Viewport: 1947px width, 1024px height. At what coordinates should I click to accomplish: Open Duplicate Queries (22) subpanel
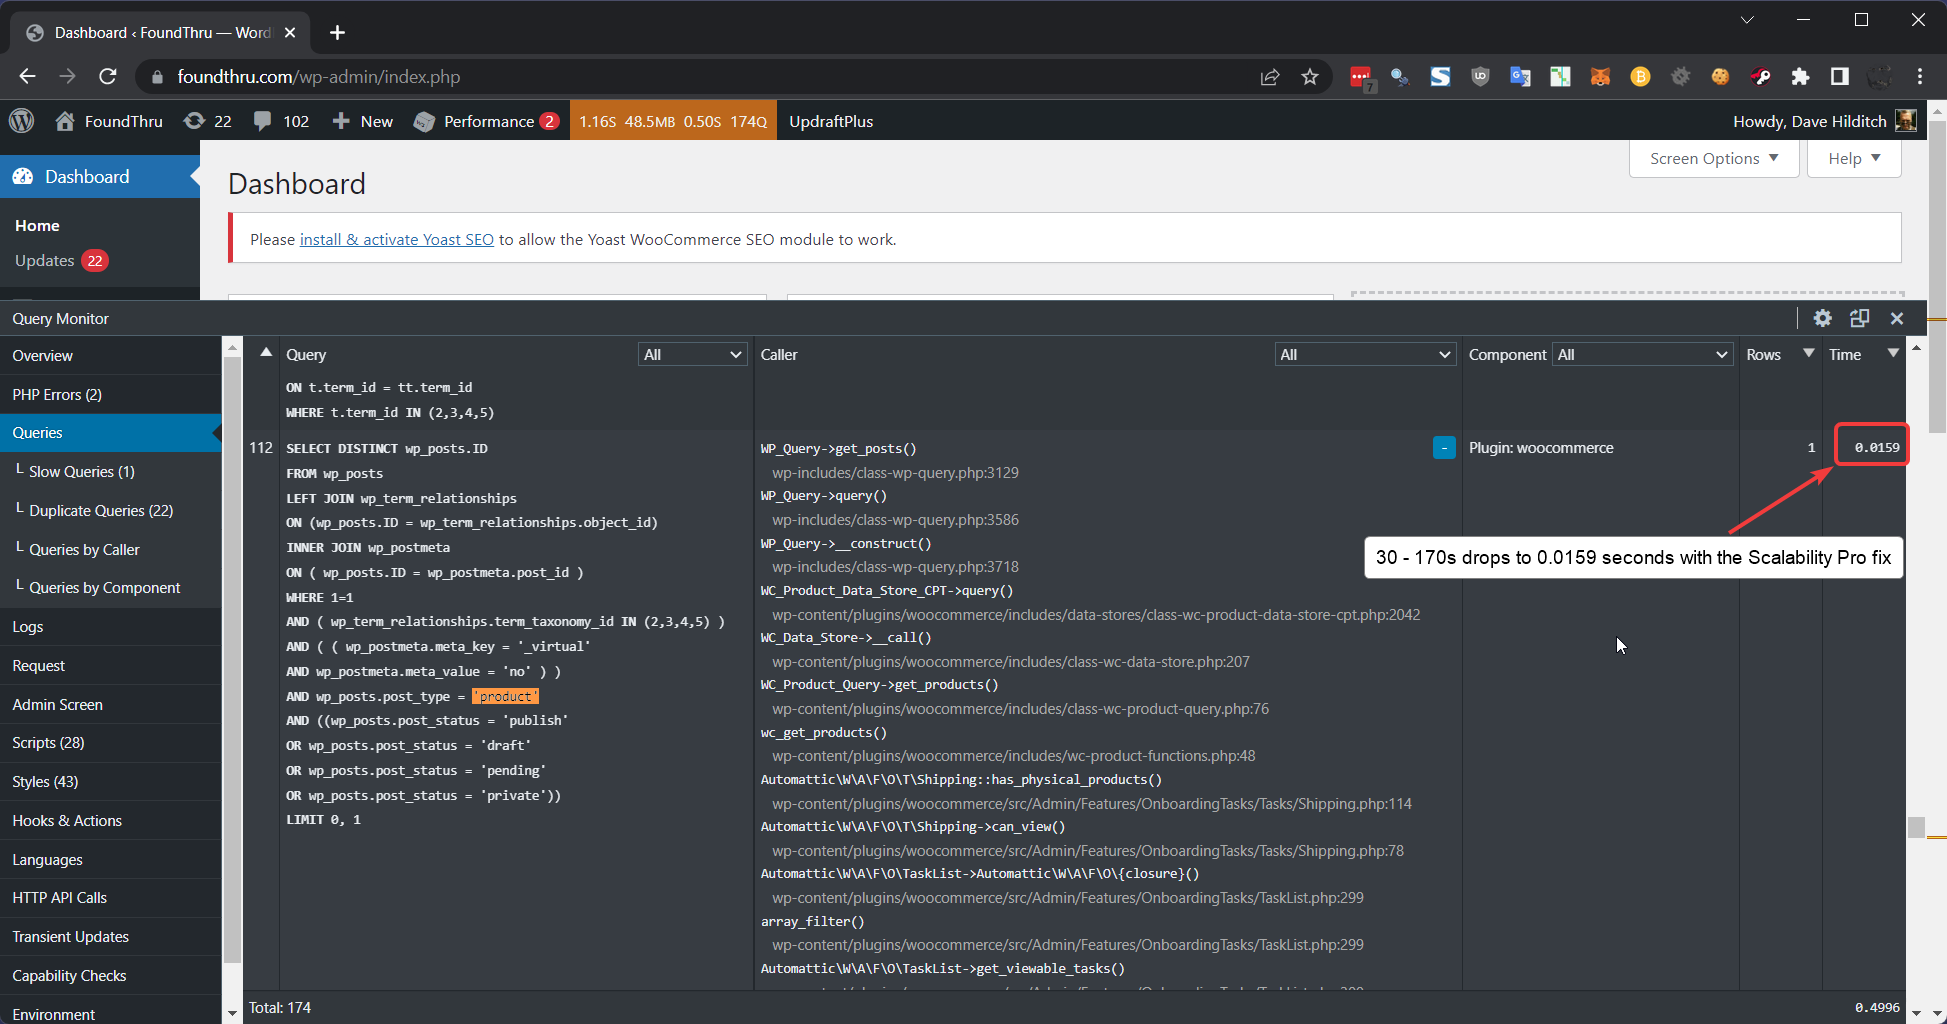(x=101, y=511)
